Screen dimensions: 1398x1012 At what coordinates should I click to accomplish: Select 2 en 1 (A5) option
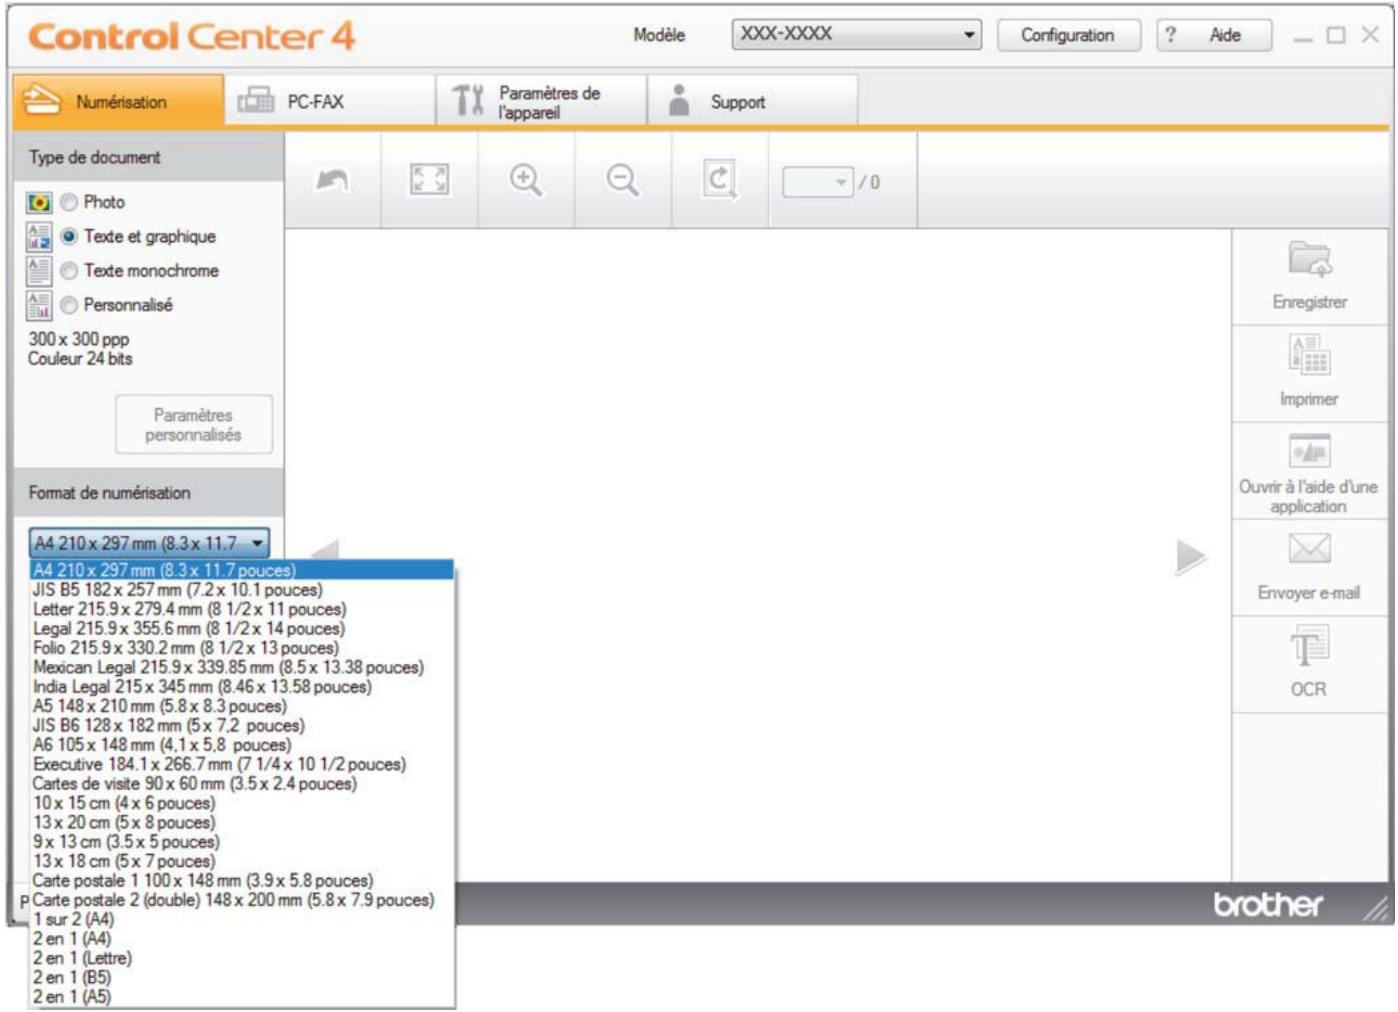pos(241,997)
